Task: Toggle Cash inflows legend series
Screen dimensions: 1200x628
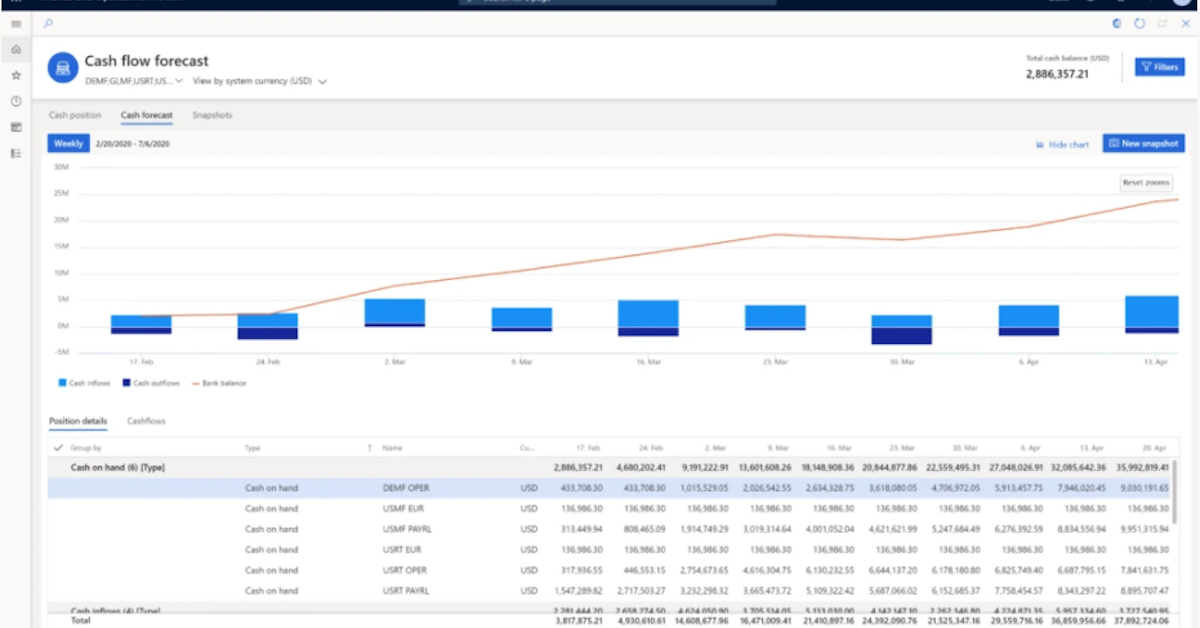Action: pos(84,383)
